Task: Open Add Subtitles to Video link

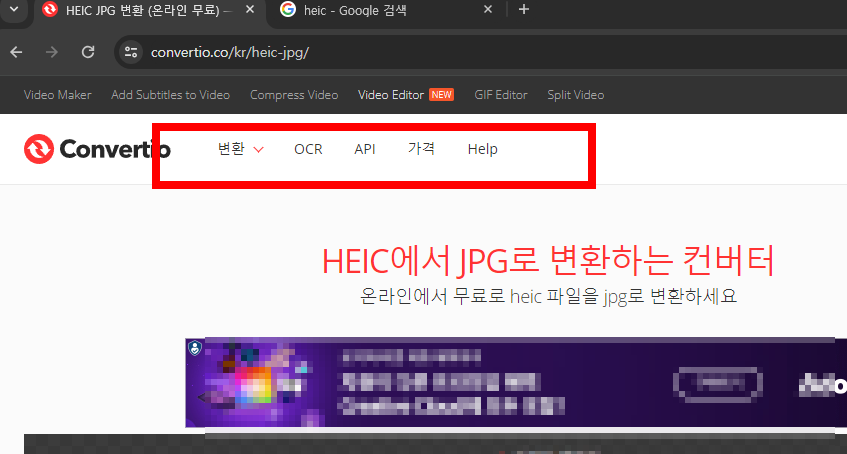Action: 171,95
